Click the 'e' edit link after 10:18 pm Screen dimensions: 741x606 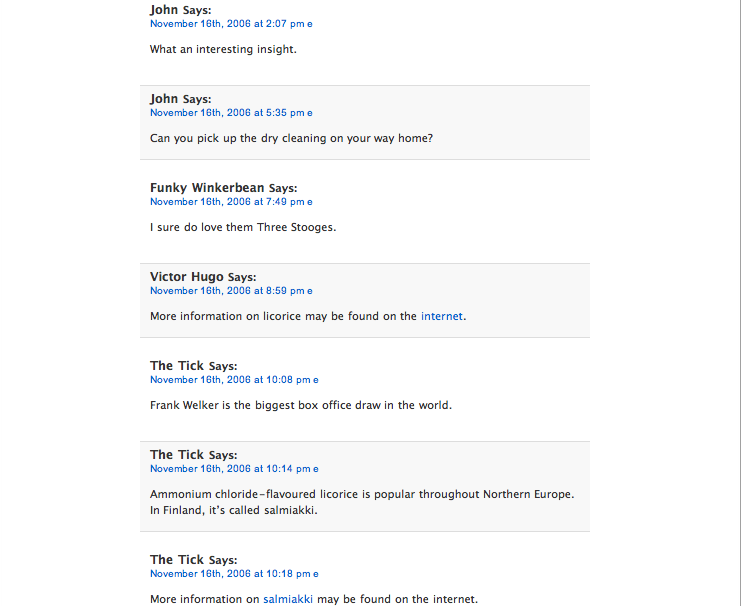coord(316,574)
